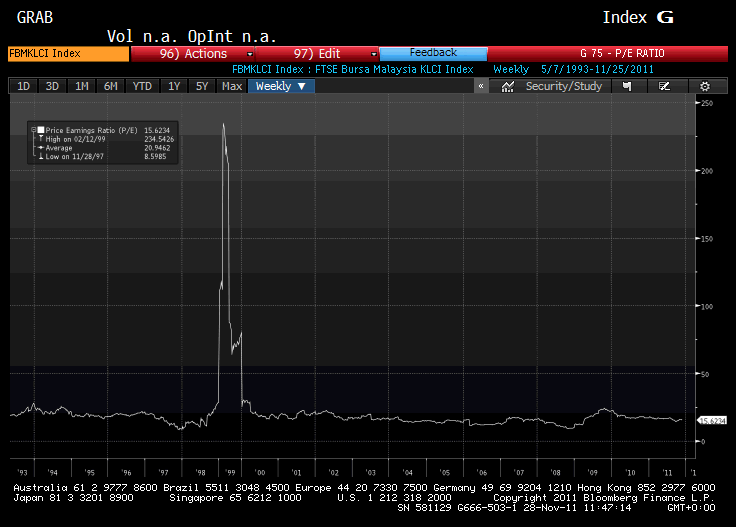
Task: Click the Vol n.a. OpInt n.a. text
Action: 192,36
